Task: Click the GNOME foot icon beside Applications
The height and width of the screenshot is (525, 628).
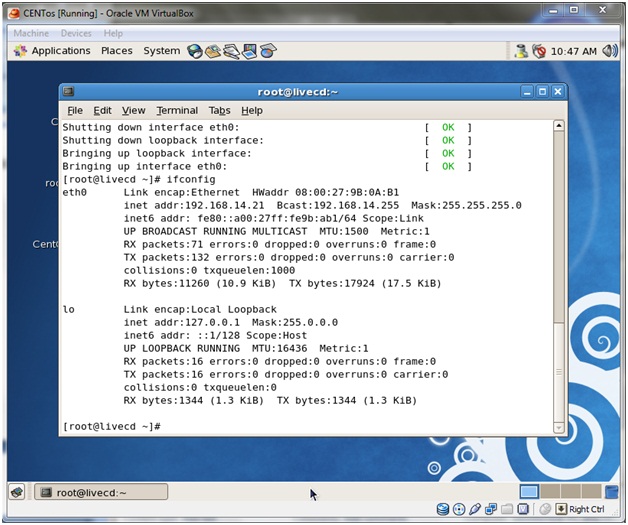Action: [x=20, y=51]
